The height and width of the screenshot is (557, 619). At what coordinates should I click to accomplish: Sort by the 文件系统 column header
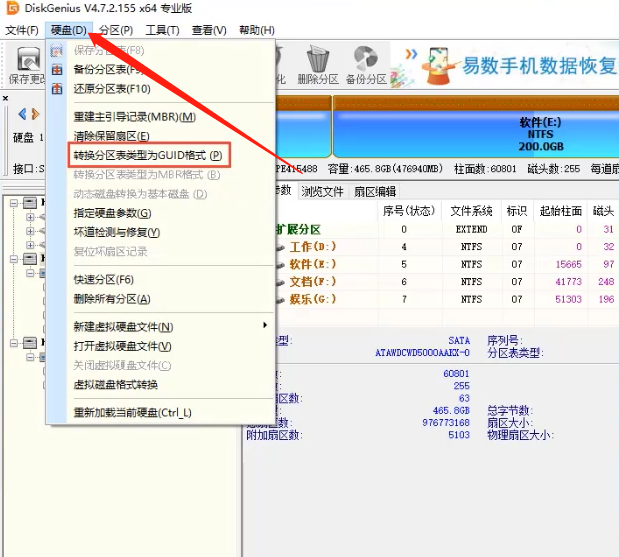471,210
